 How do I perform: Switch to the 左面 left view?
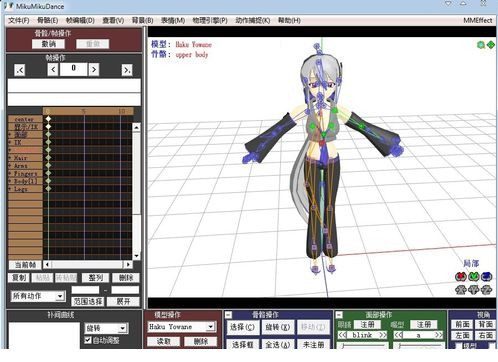(x=463, y=335)
